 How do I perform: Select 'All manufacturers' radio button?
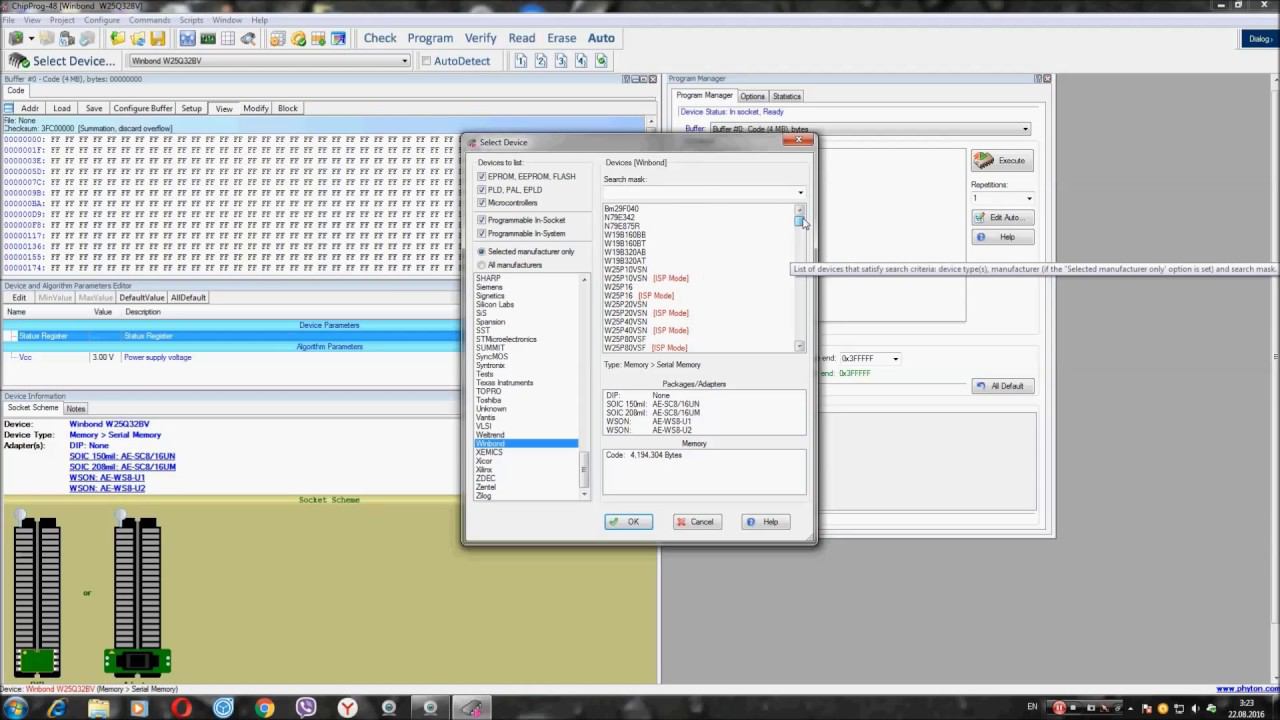481,265
